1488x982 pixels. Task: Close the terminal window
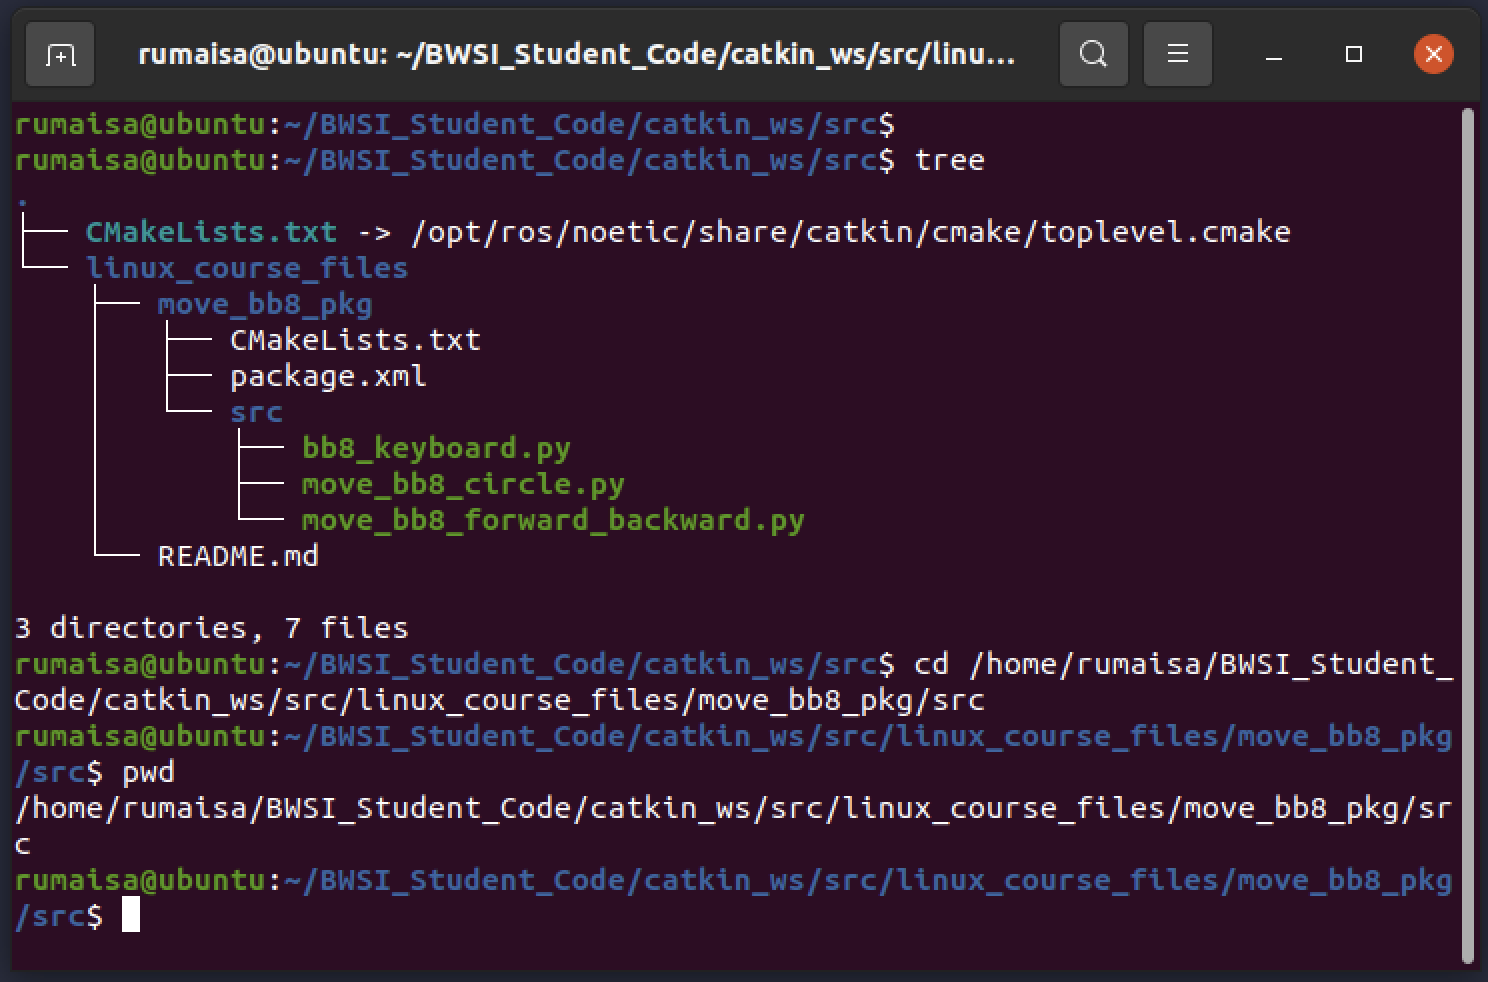(1433, 54)
